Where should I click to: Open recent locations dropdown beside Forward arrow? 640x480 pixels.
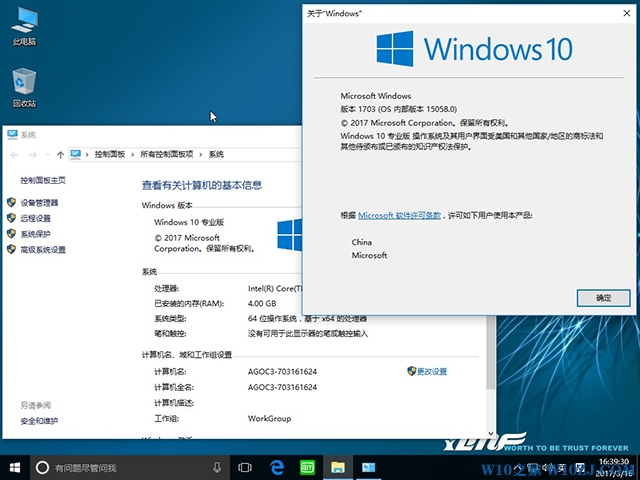click(47, 155)
